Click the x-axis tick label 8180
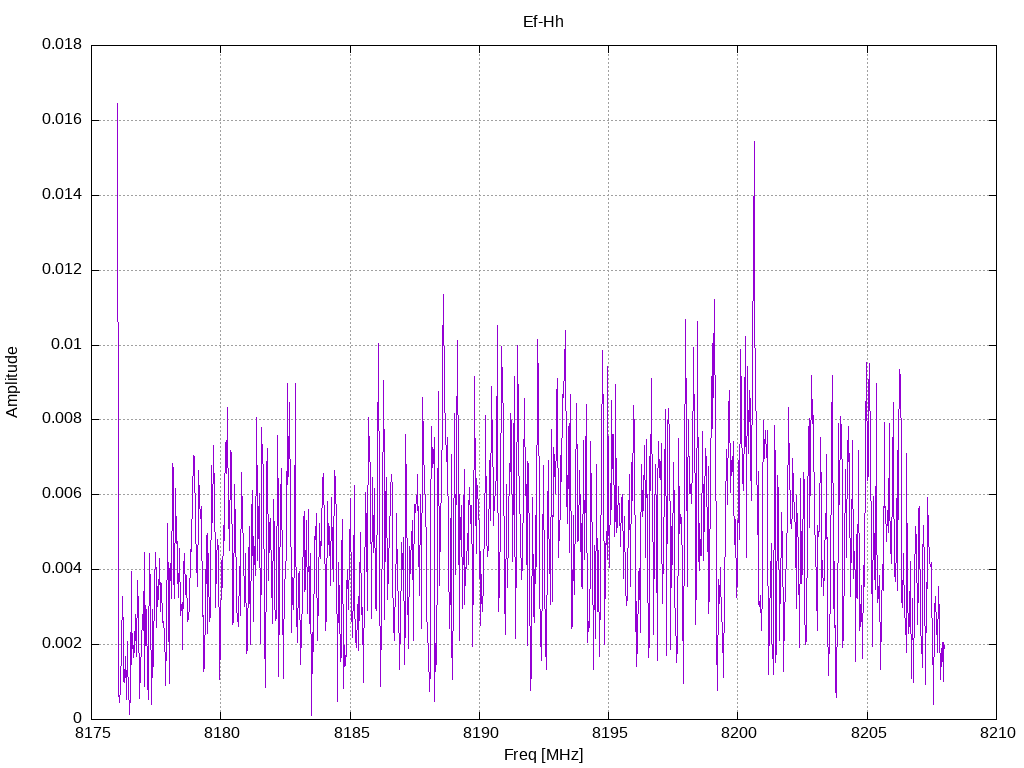Image resolution: width=1024 pixels, height=768 pixels. tap(221, 733)
